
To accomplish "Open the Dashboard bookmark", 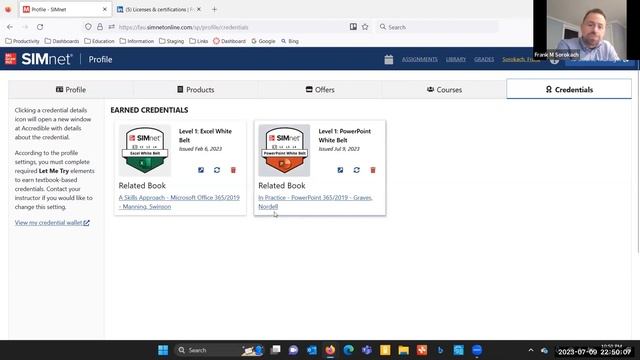I will point(229,41).
